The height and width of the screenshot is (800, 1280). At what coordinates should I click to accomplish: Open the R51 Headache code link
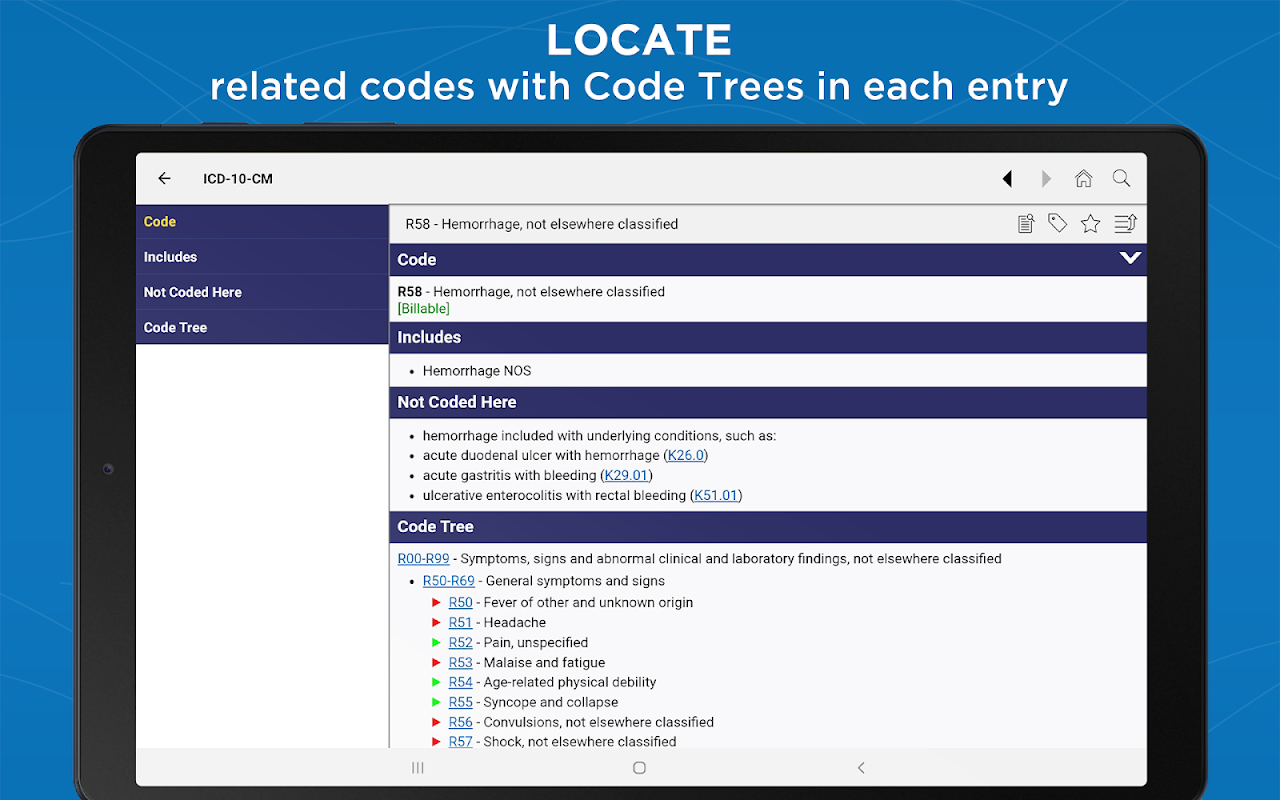[461, 623]
